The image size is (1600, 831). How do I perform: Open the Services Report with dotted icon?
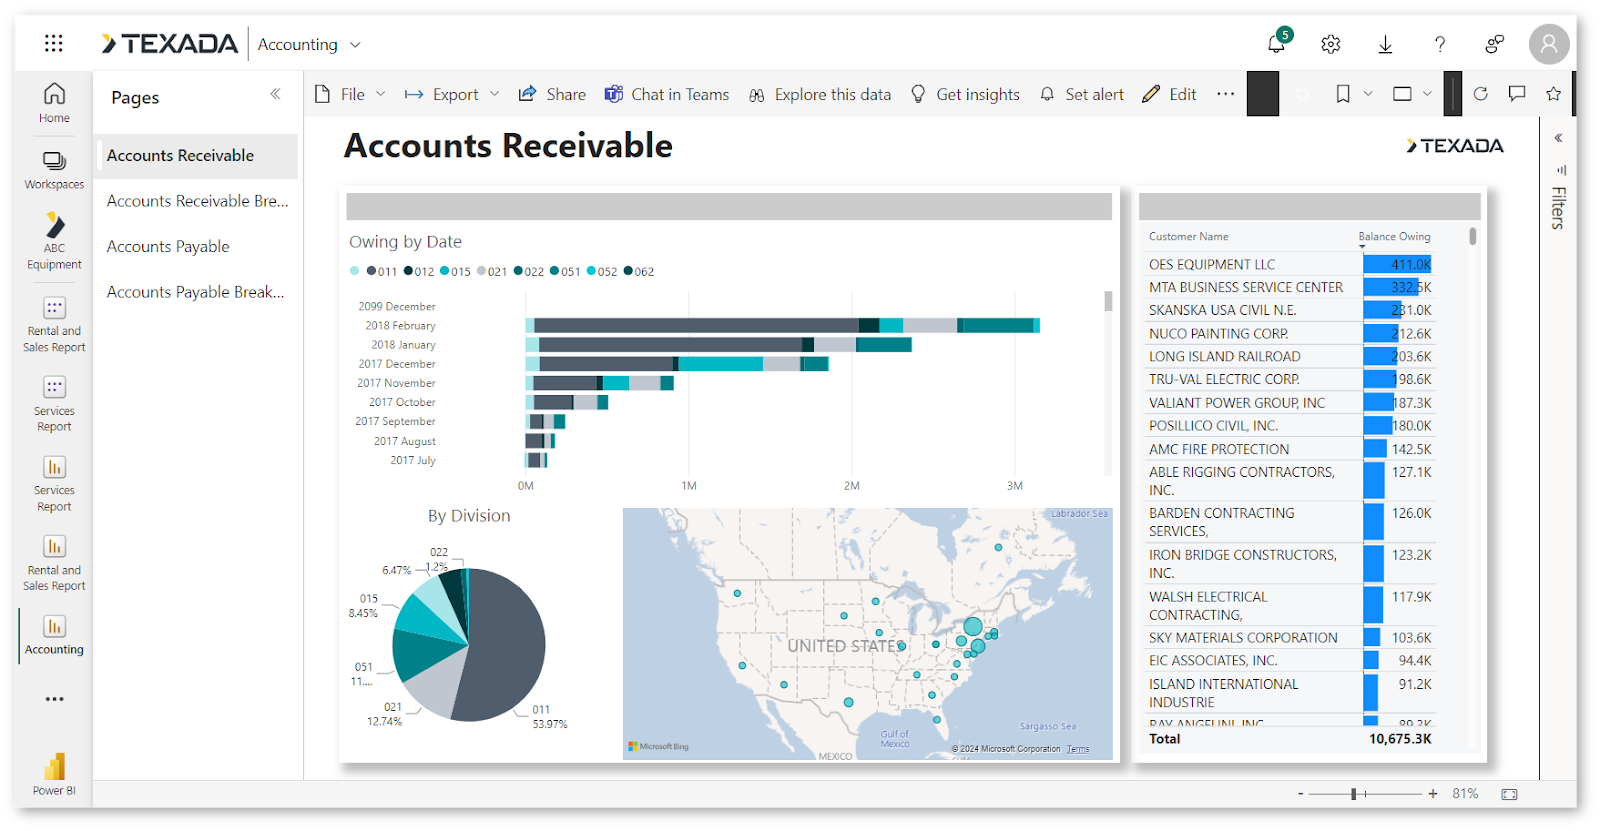pyautogui.click(x=54, y=404)
